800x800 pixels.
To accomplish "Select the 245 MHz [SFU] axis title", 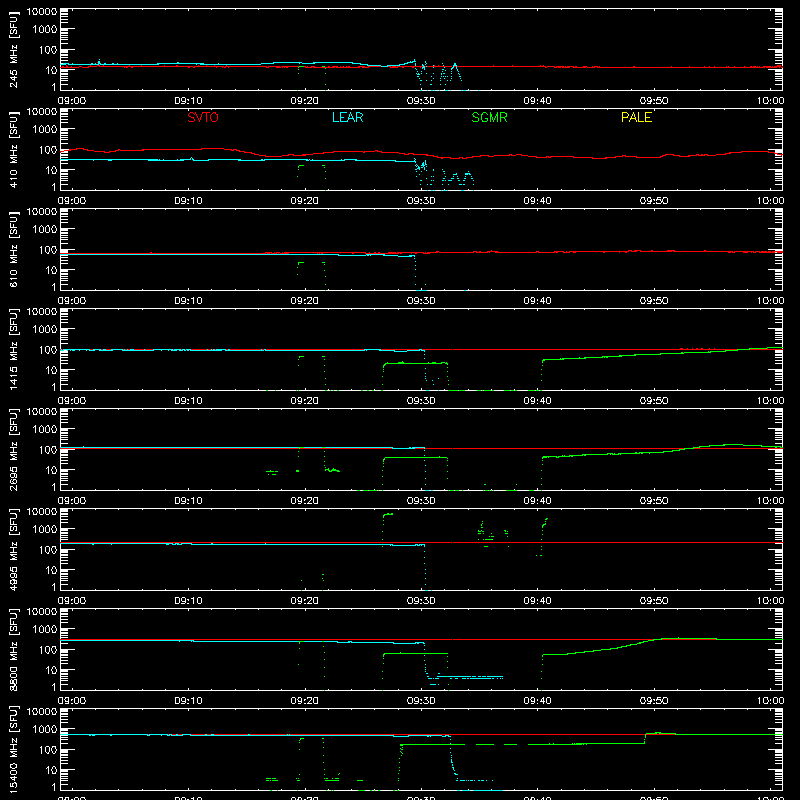I will tap(14, 49).
